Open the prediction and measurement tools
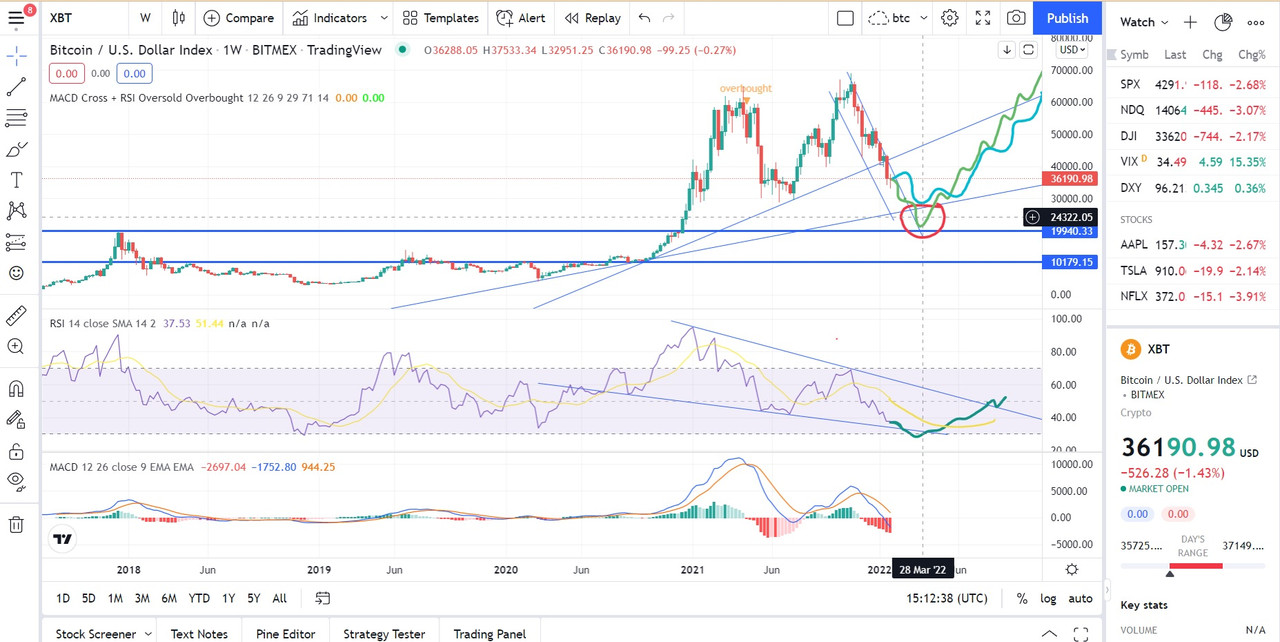 coord(16,242)
